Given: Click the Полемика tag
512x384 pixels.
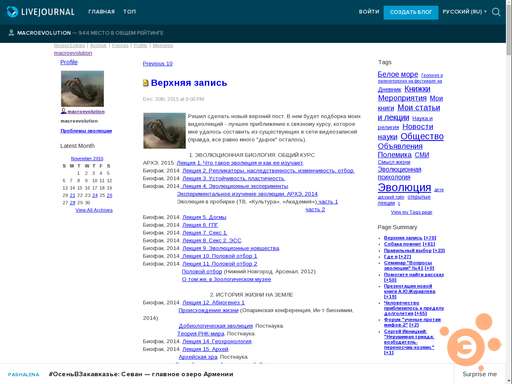Looking at the screenshot, I should pyautogui.click(x=394, y=155).
